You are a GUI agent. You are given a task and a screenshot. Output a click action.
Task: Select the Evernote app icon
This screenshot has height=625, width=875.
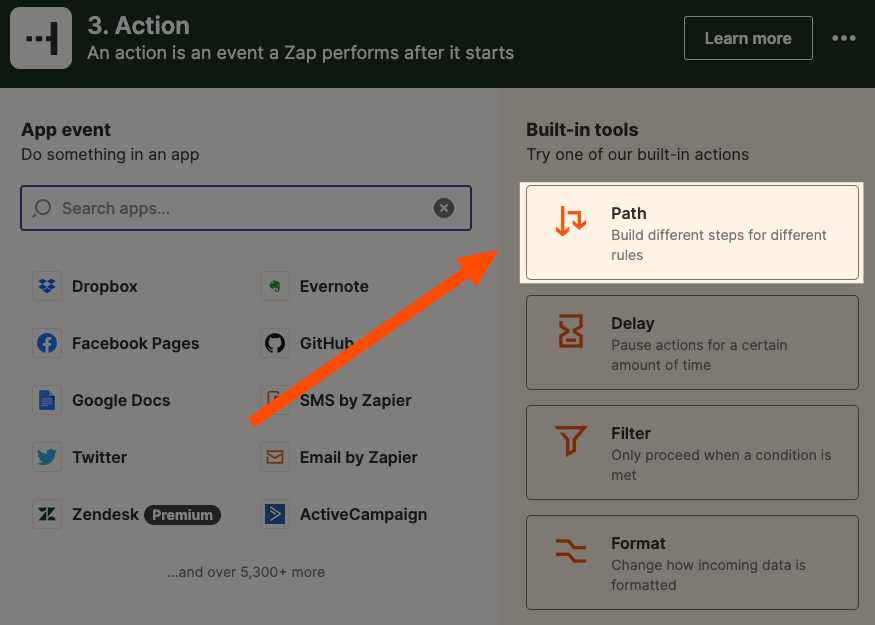click(275, 286)
